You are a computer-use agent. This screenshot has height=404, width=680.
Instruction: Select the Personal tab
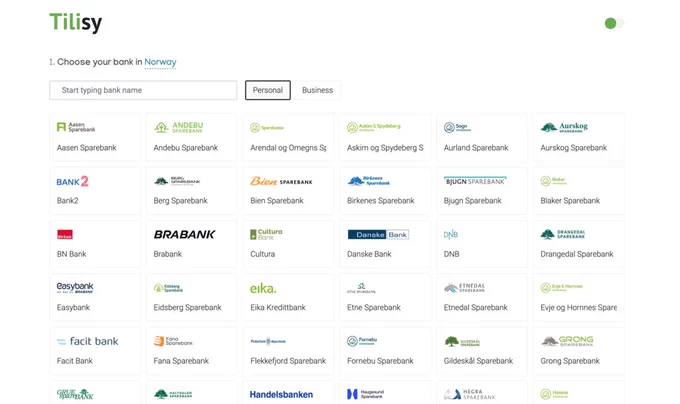tap(268, 90)
